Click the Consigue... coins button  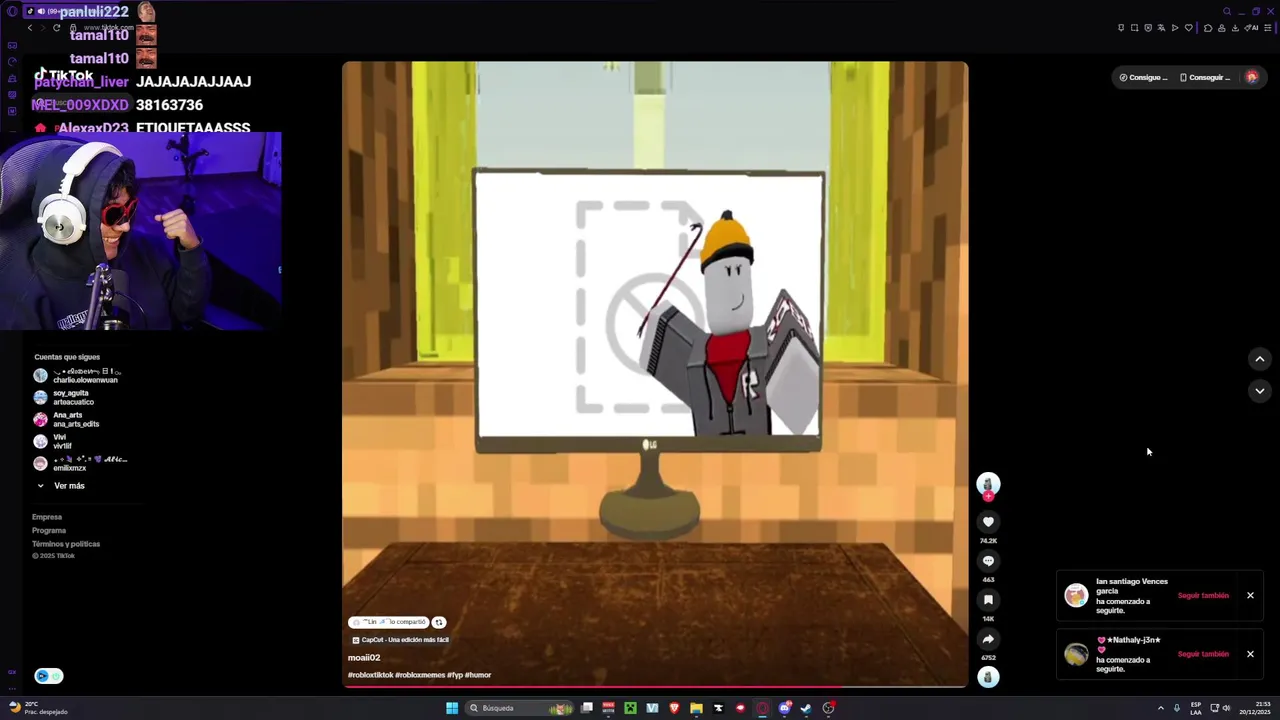coord(1143,77)
